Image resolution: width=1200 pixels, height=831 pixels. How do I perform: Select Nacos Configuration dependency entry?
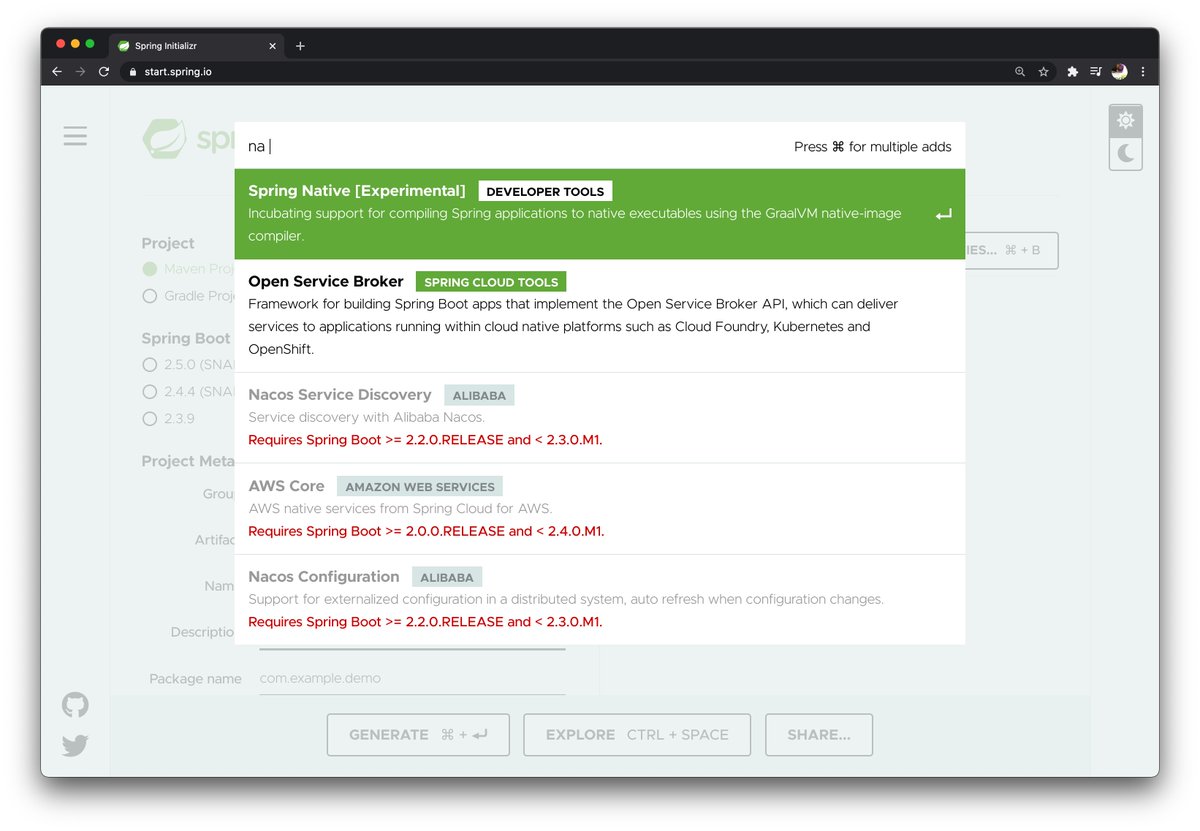tap(600, 600)
